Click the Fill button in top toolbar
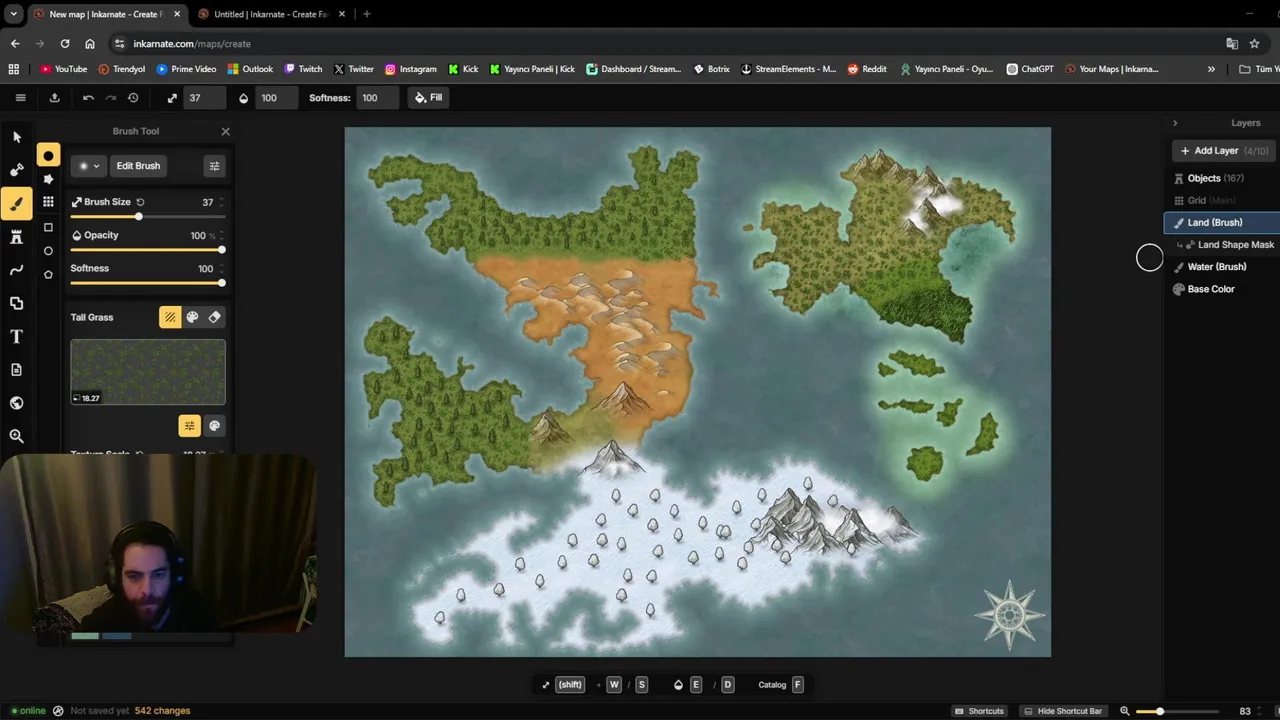1280x720 pixels. [x=429, y=98]
